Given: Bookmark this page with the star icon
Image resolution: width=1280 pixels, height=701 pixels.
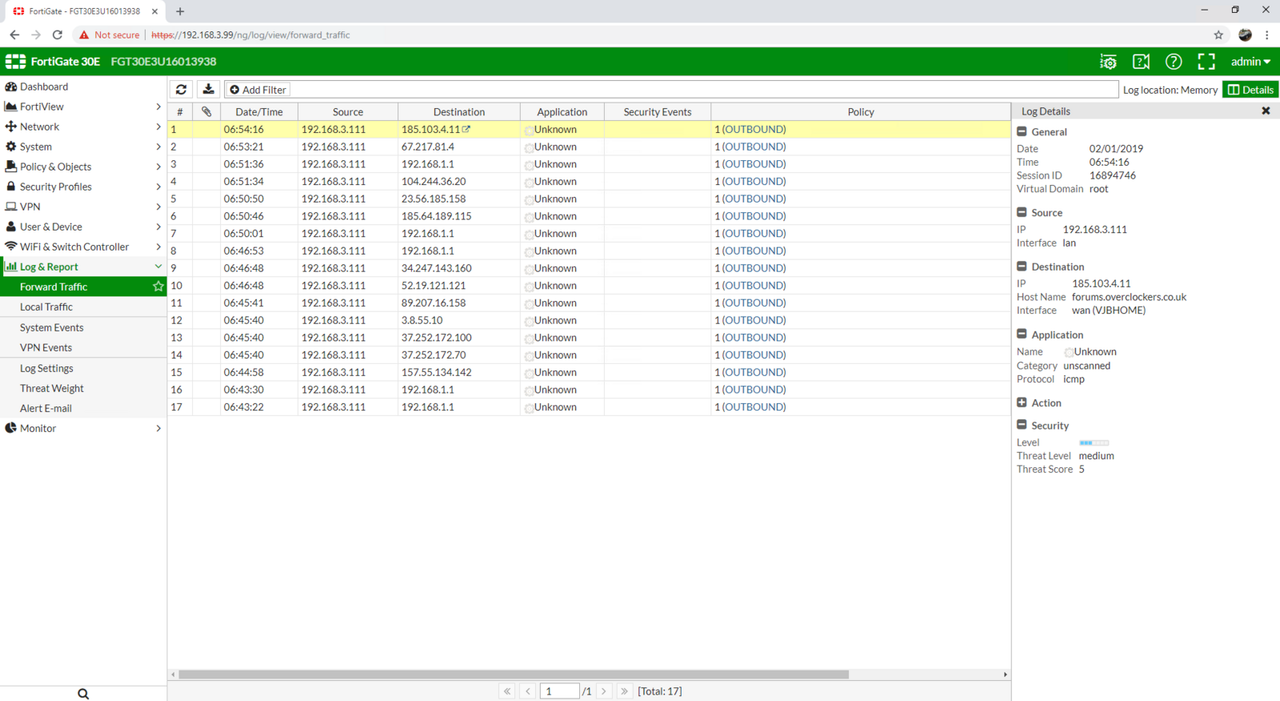Looking at the screenshot, I should 1218,35.
